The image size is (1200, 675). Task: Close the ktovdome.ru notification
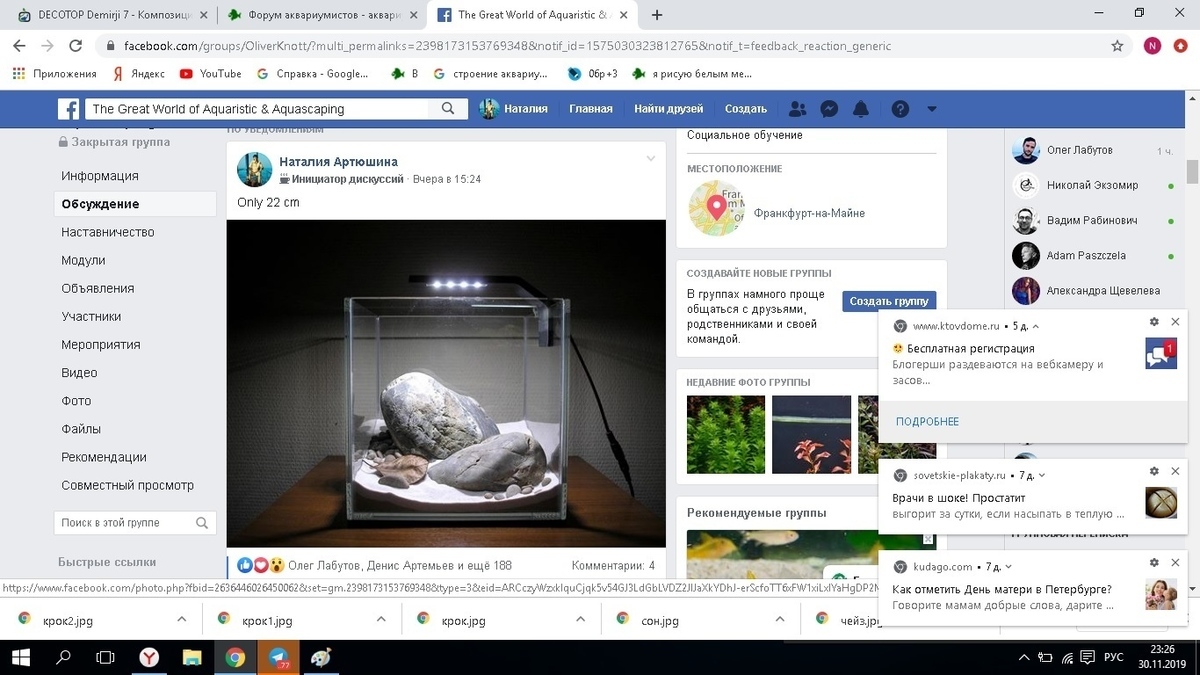click(1175, 322)
